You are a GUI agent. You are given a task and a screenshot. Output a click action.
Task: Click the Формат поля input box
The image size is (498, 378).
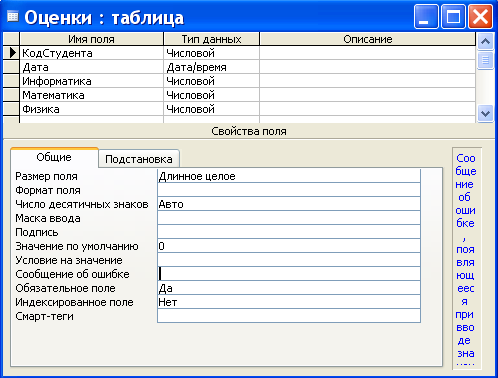(289, 190)
